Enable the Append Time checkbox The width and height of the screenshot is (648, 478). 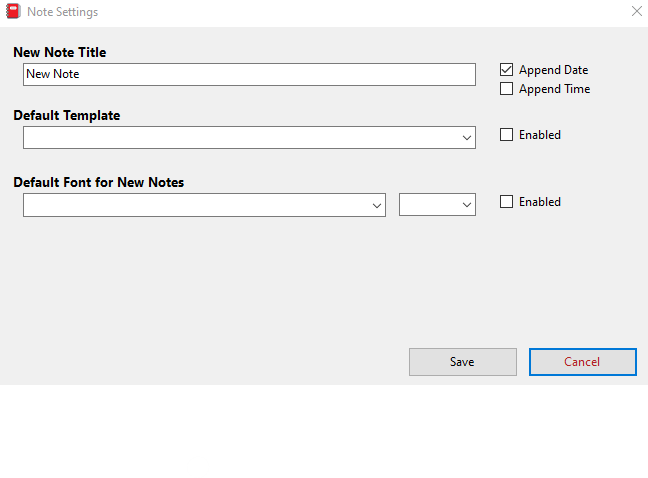[x=507, y=89]
